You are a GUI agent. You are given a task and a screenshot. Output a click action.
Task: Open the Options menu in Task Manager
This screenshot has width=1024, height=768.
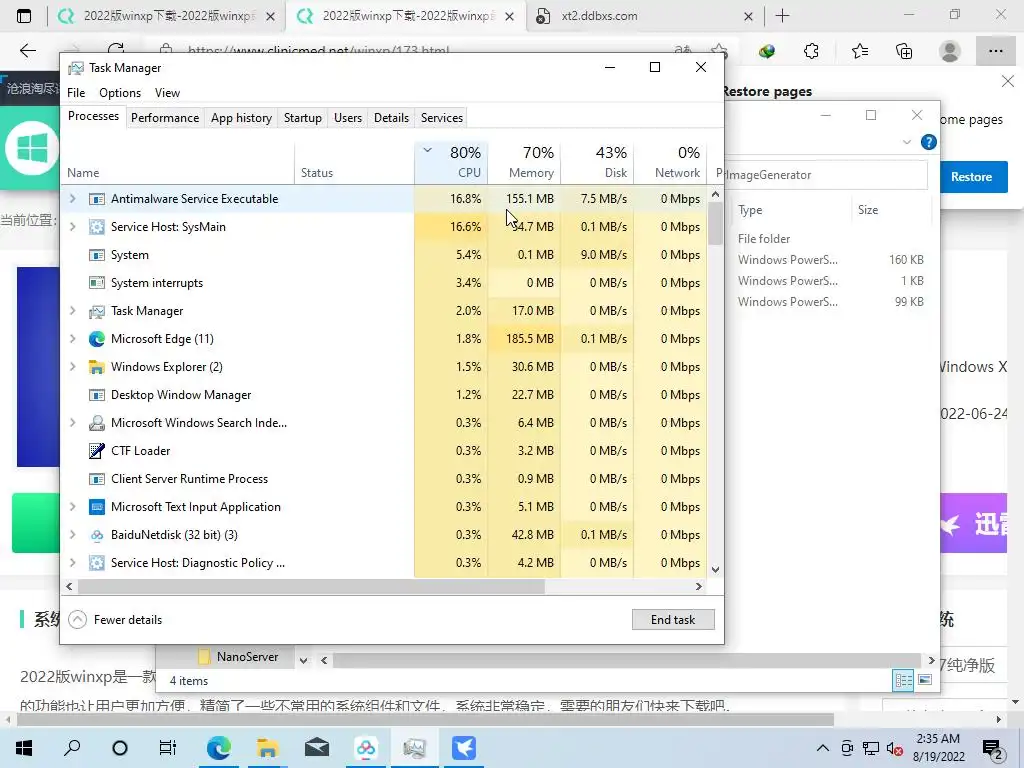coord(120,93)
